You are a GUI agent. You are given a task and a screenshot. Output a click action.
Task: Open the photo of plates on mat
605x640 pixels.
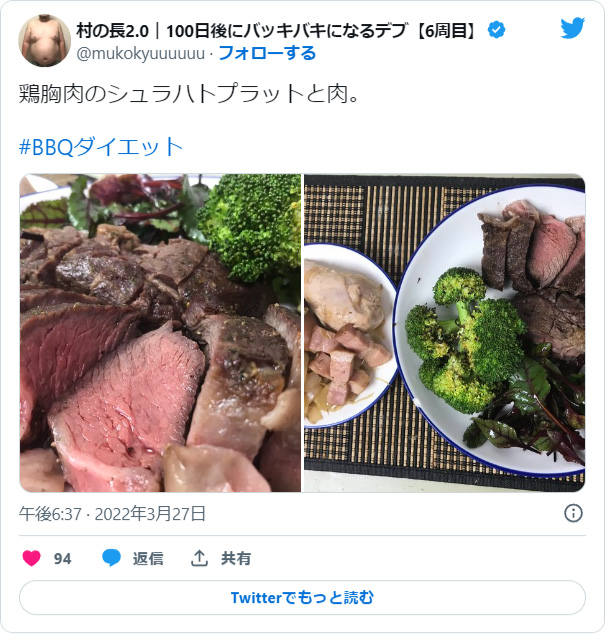tap(445, 333)
